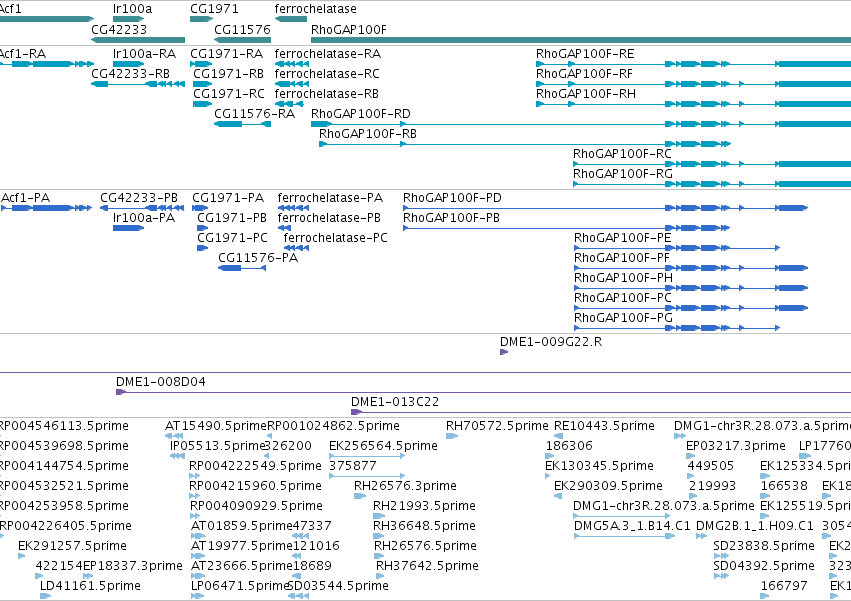Screen dimensions: 851x601
Task: Click the DMG5A.3_1.B14.C1 EST label
Action: (x=632, y=527)
